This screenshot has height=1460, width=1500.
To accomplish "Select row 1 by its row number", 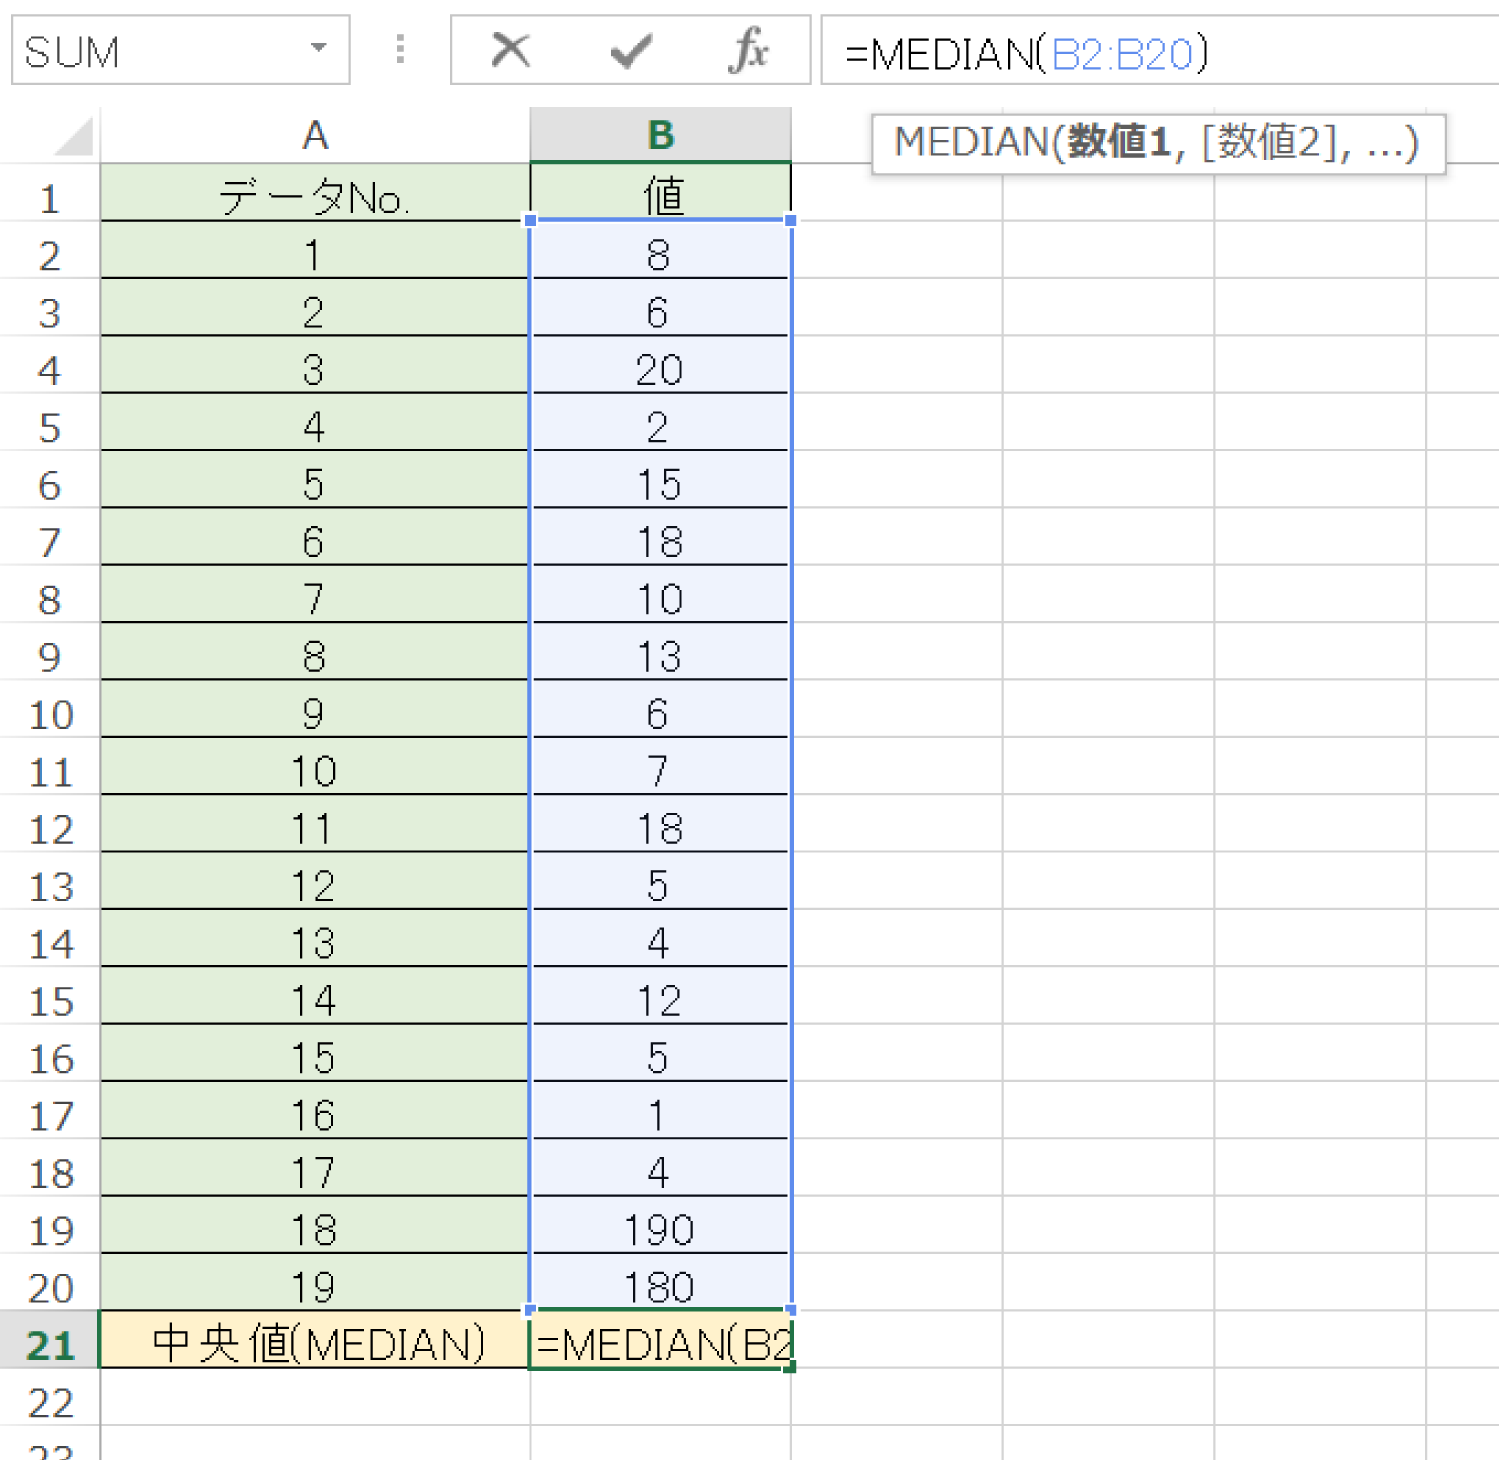I will (x=50, y=196).
